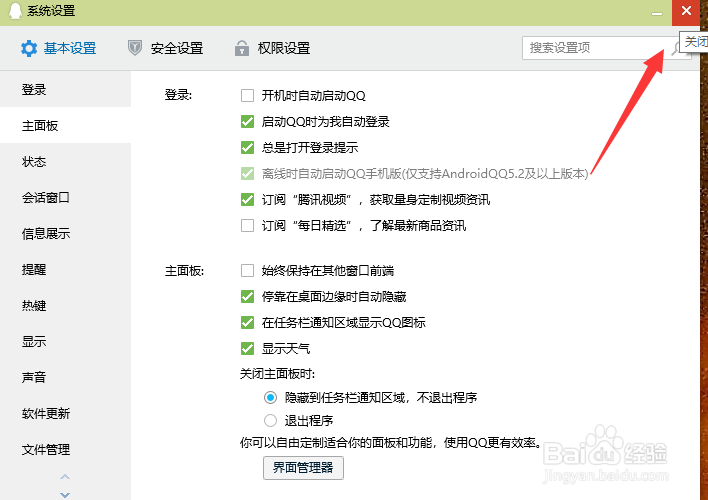Screen dimensions: 708x500
Task: Click the 主面板: section heading
Action: pyautogui.click(x=184, y=271)
